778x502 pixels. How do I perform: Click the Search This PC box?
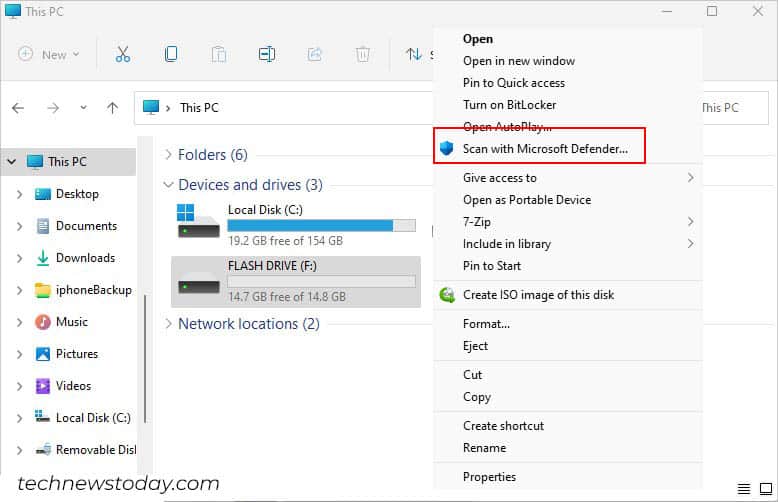coord(735,108)
